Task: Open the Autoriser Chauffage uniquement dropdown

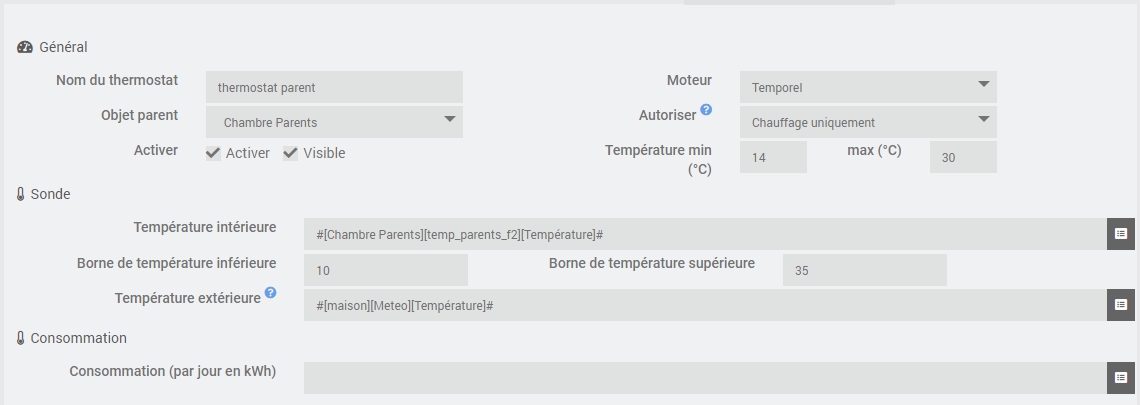Action: tap(868, 122)
